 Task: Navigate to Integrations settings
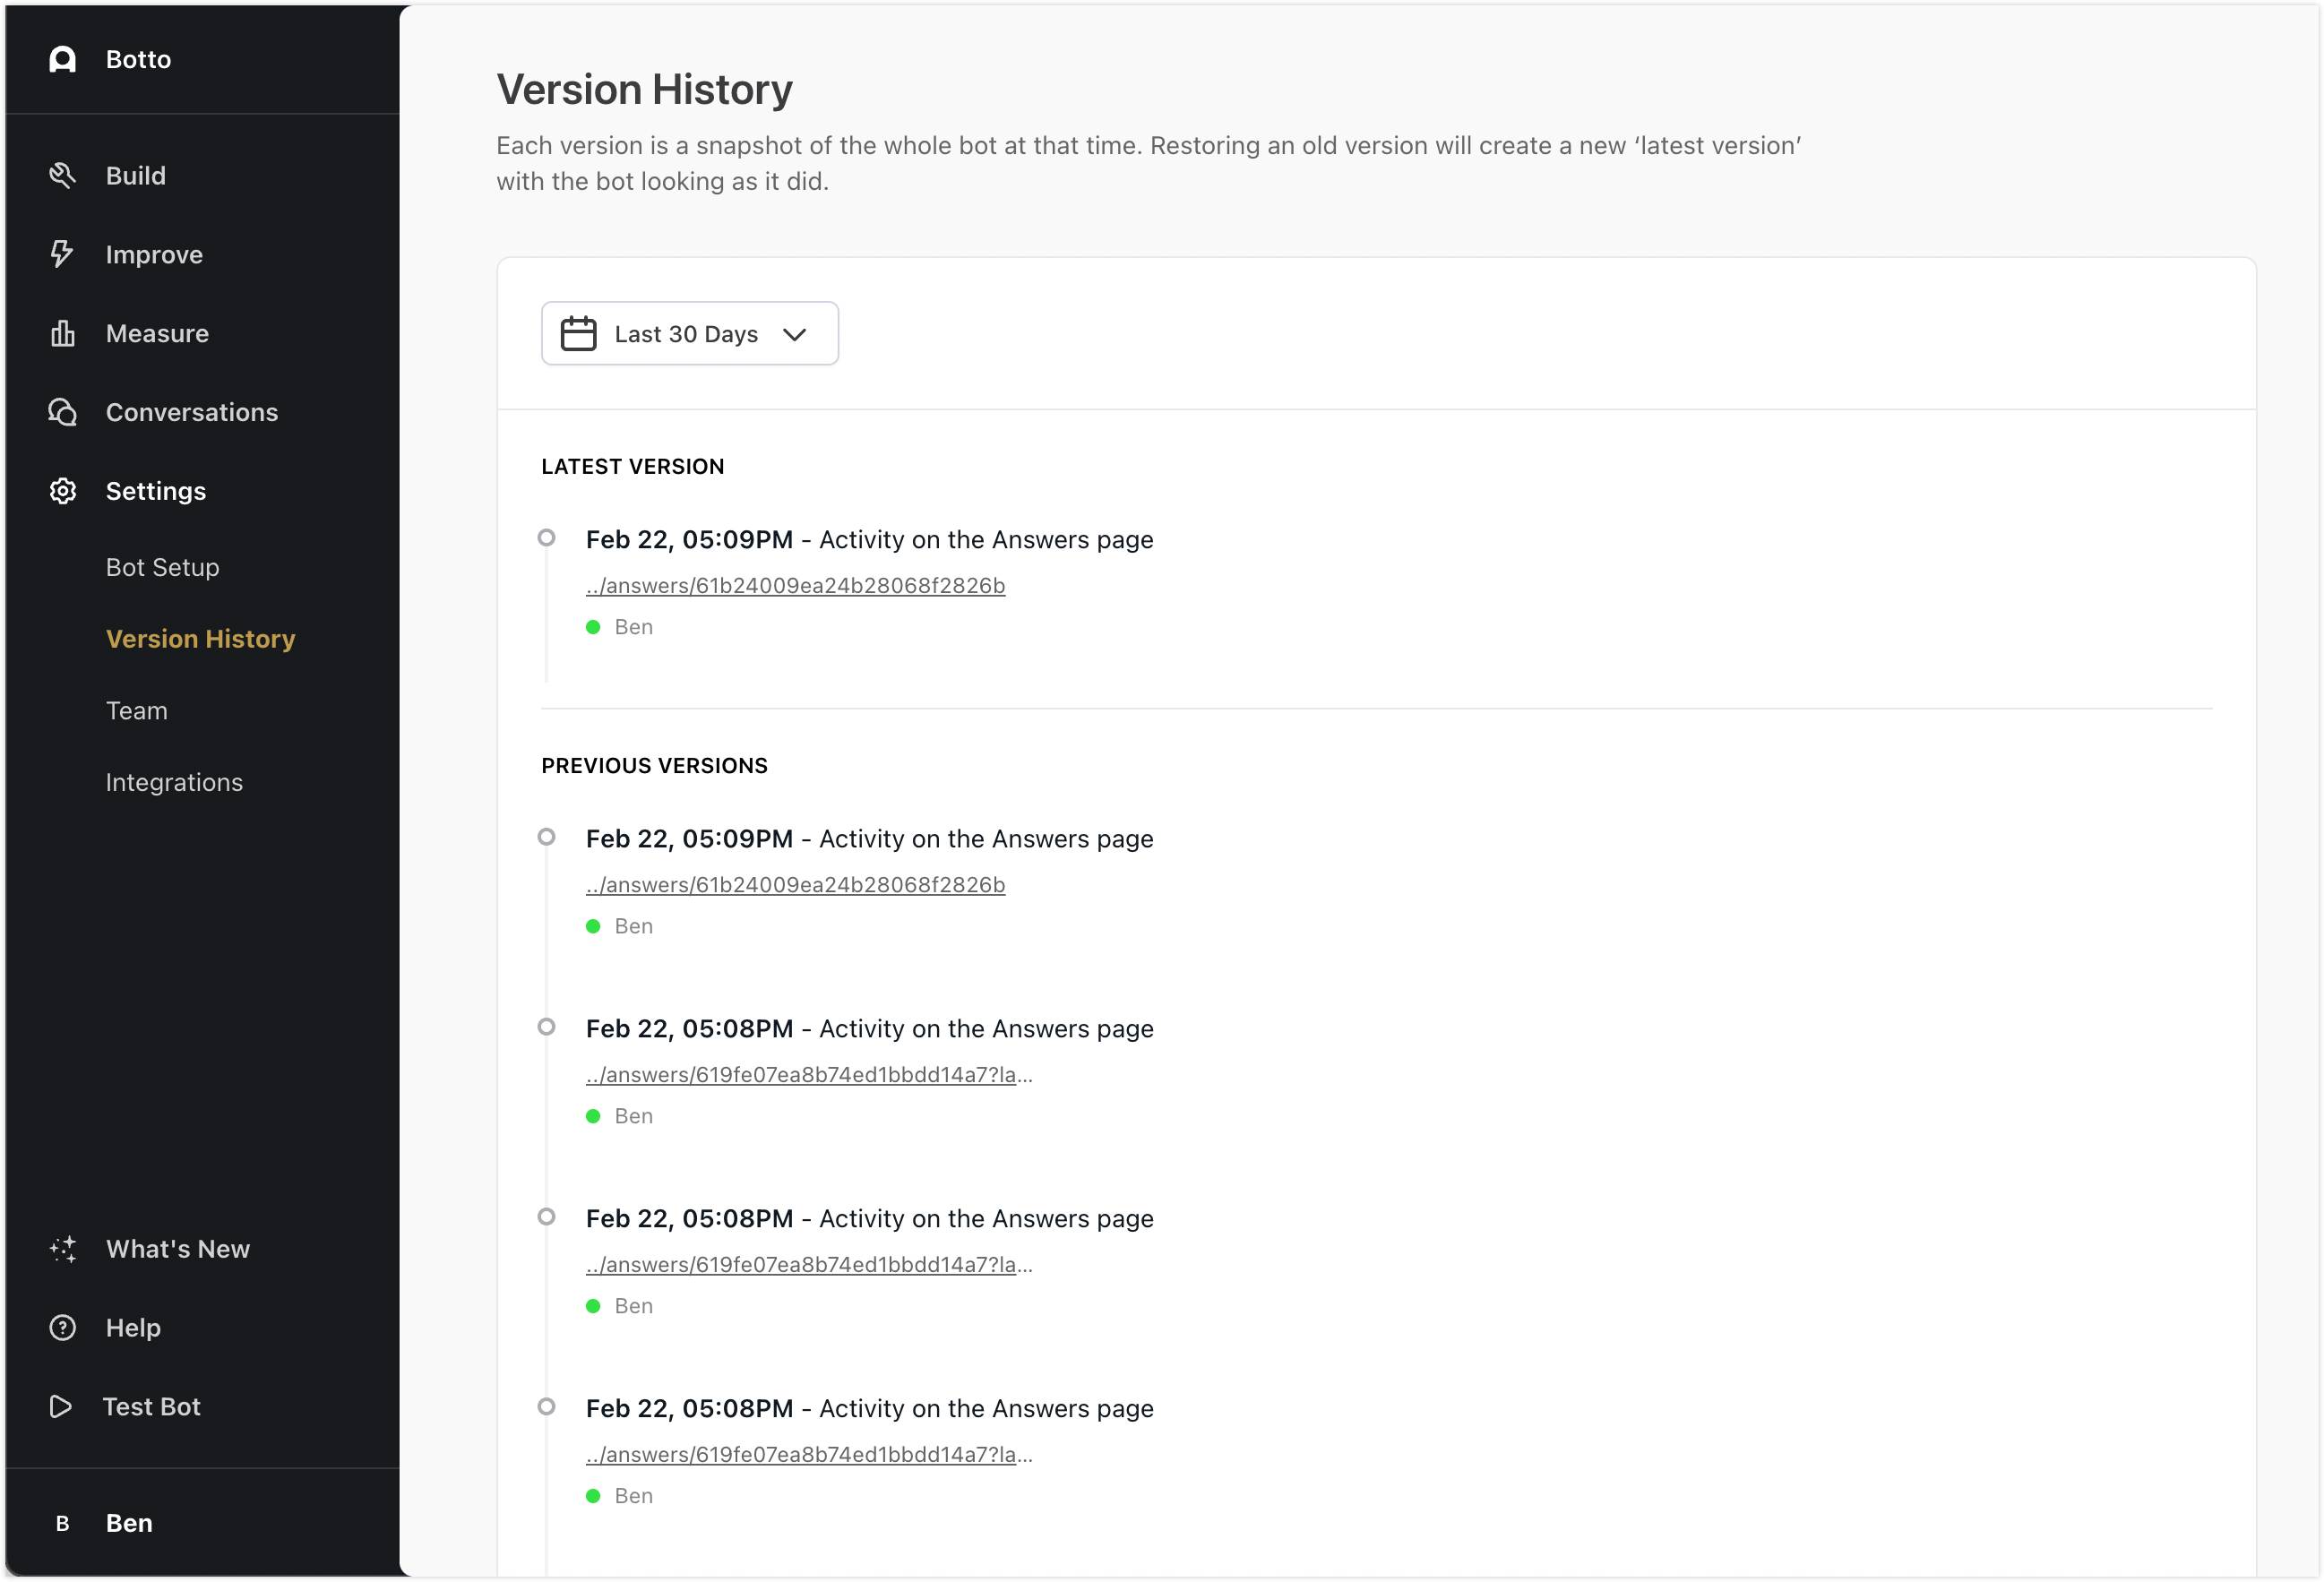click(174, 782)
